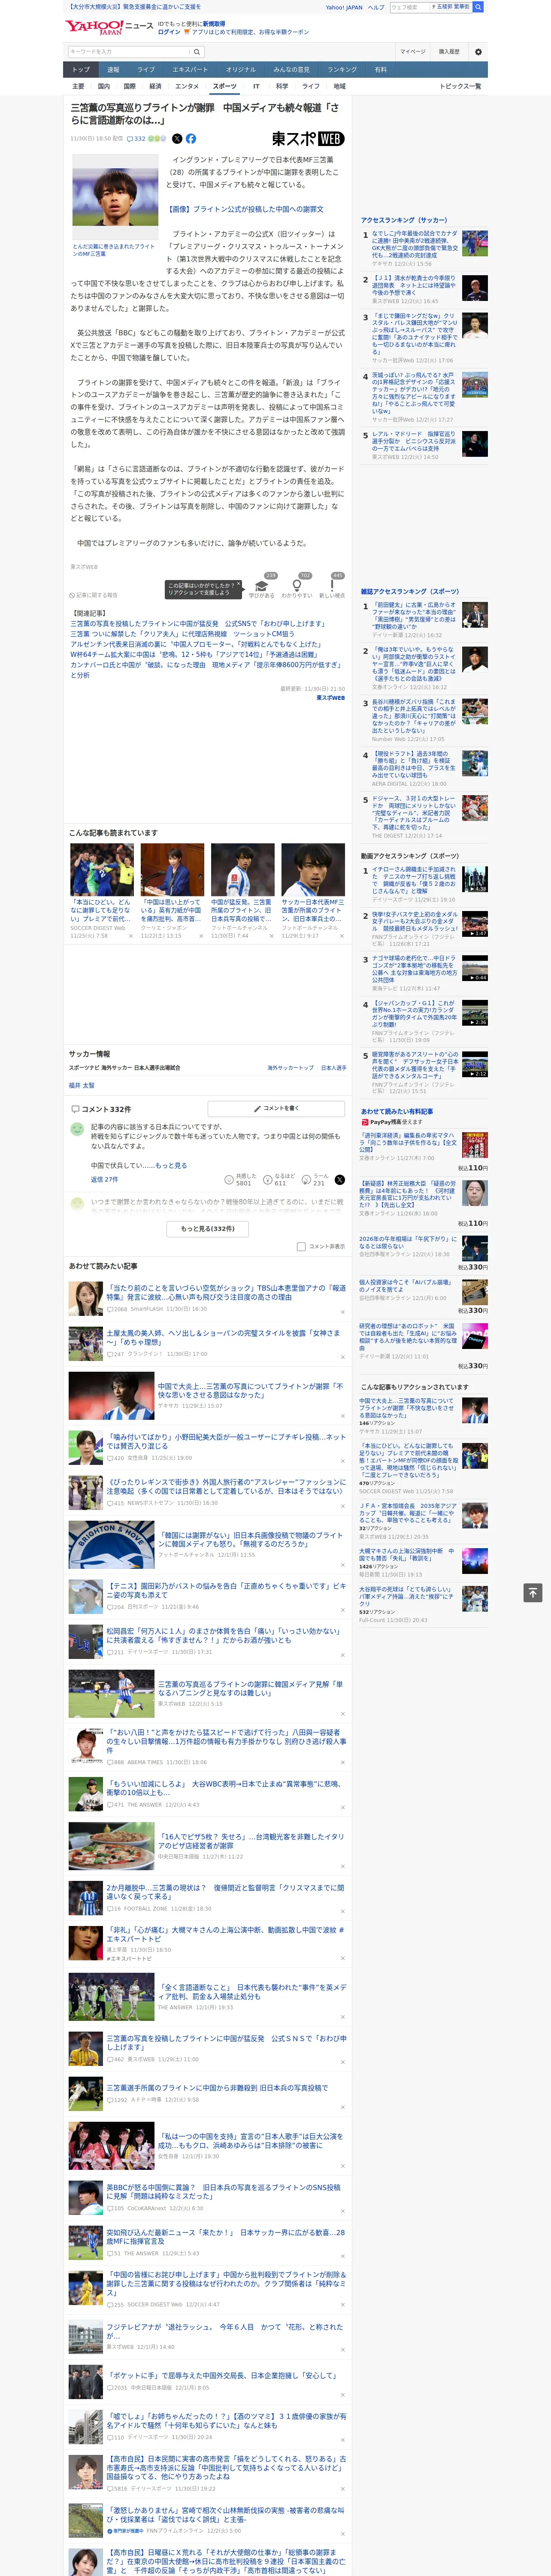
Task: Click 購入履歴 link
Action: (x=449, y=51)
